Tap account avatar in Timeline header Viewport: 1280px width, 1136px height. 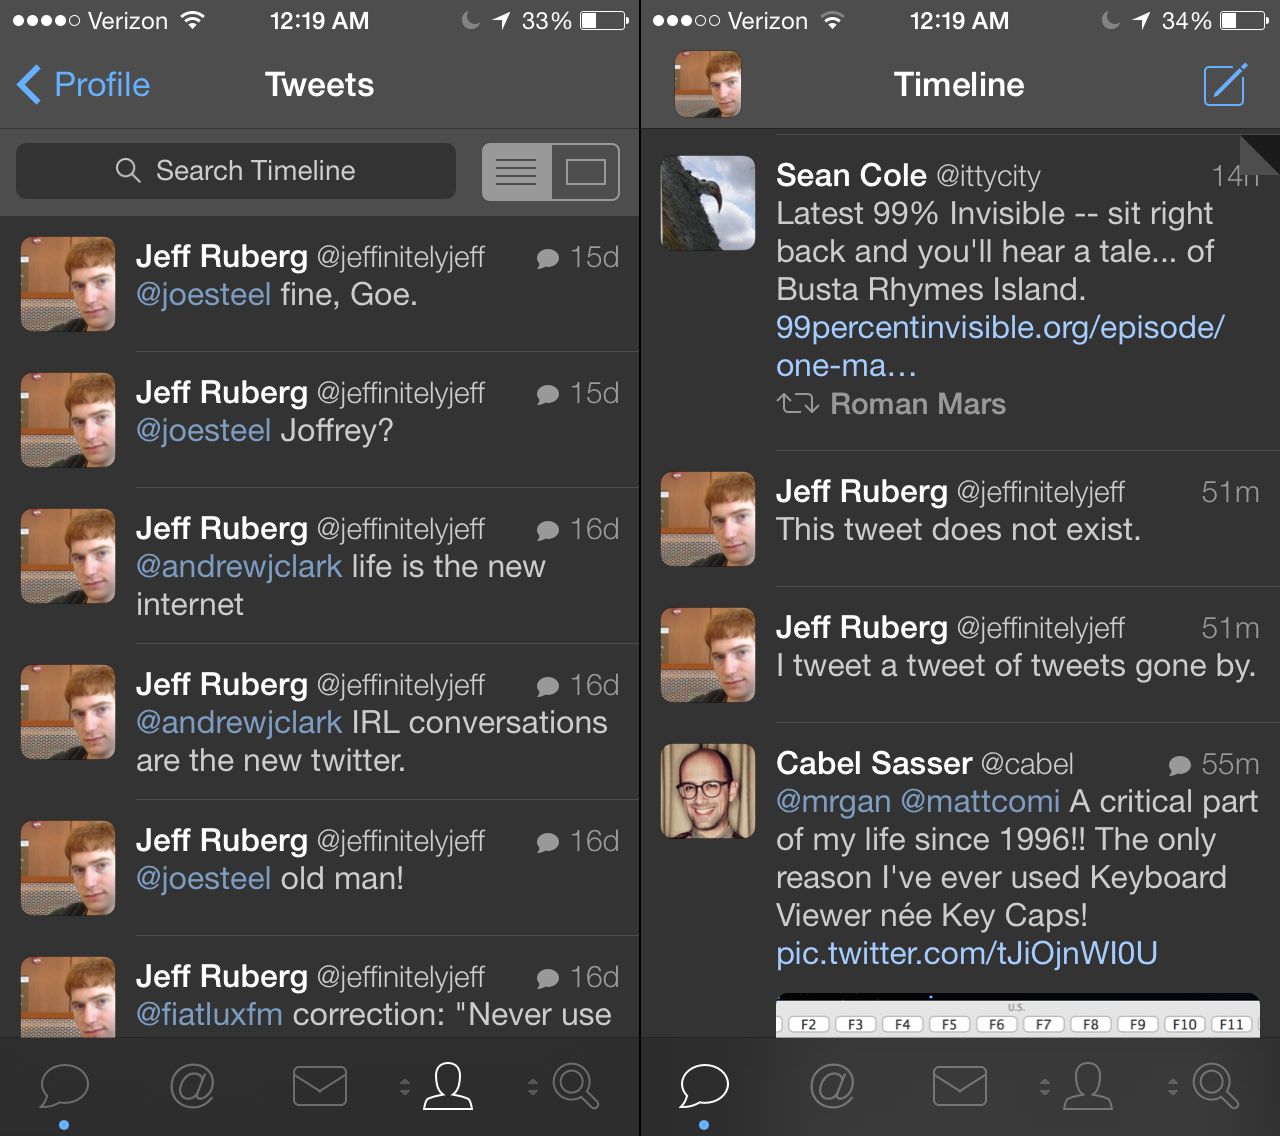(708, 84)
